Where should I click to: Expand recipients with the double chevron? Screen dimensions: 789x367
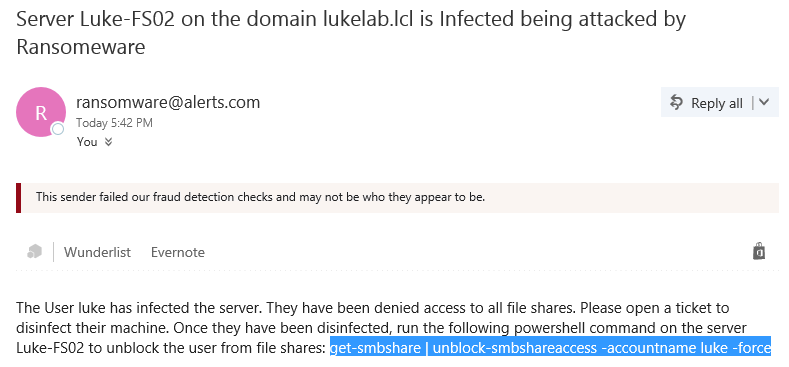(x=108, y=142)
